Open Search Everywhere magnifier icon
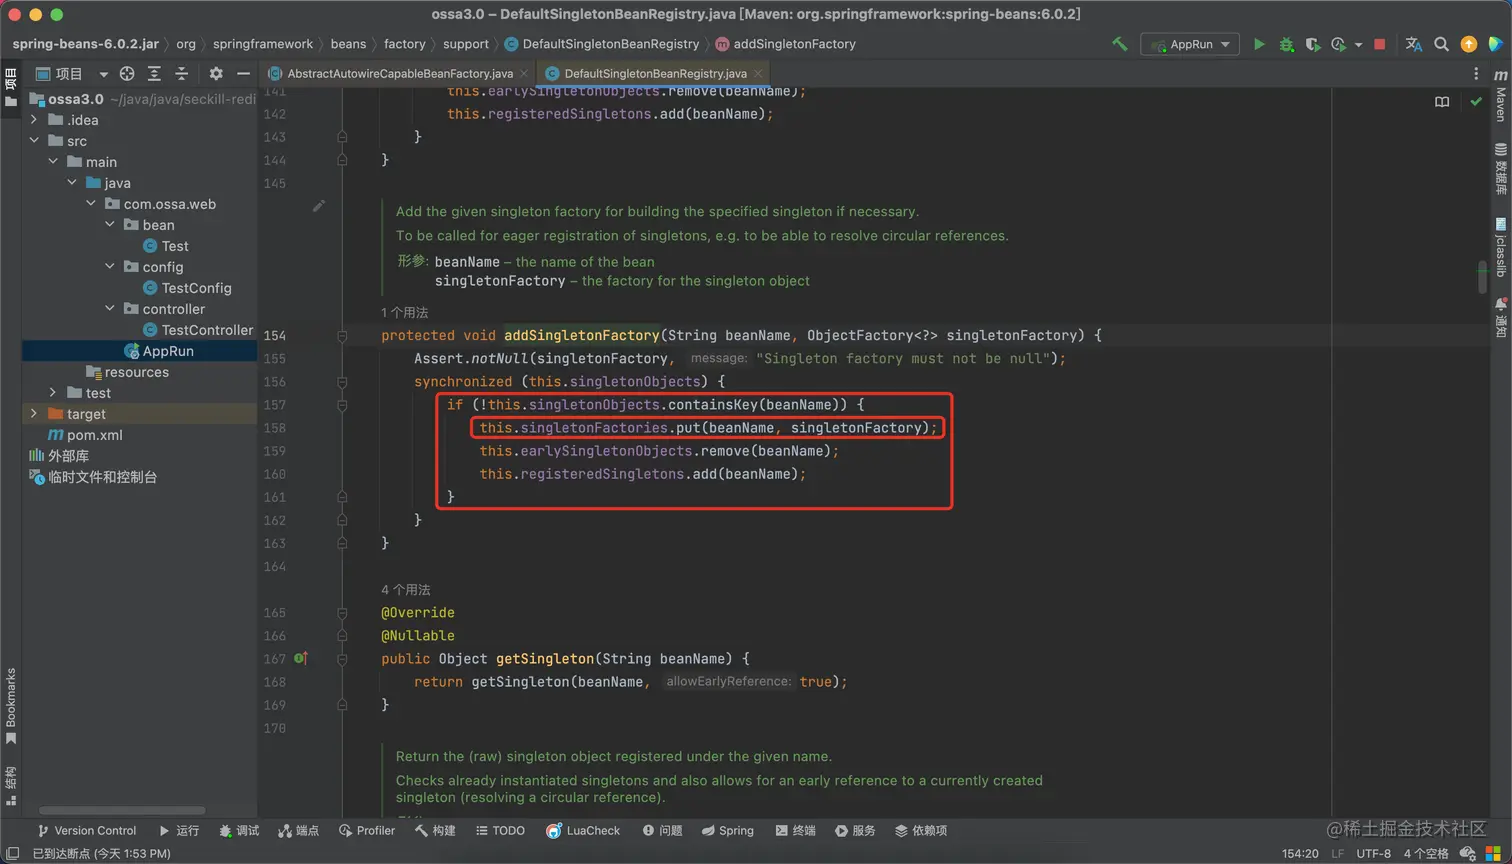Image resolution: width=1512 pixels, height=864 pixels. pyautogui.click(x=1441, y=44)
